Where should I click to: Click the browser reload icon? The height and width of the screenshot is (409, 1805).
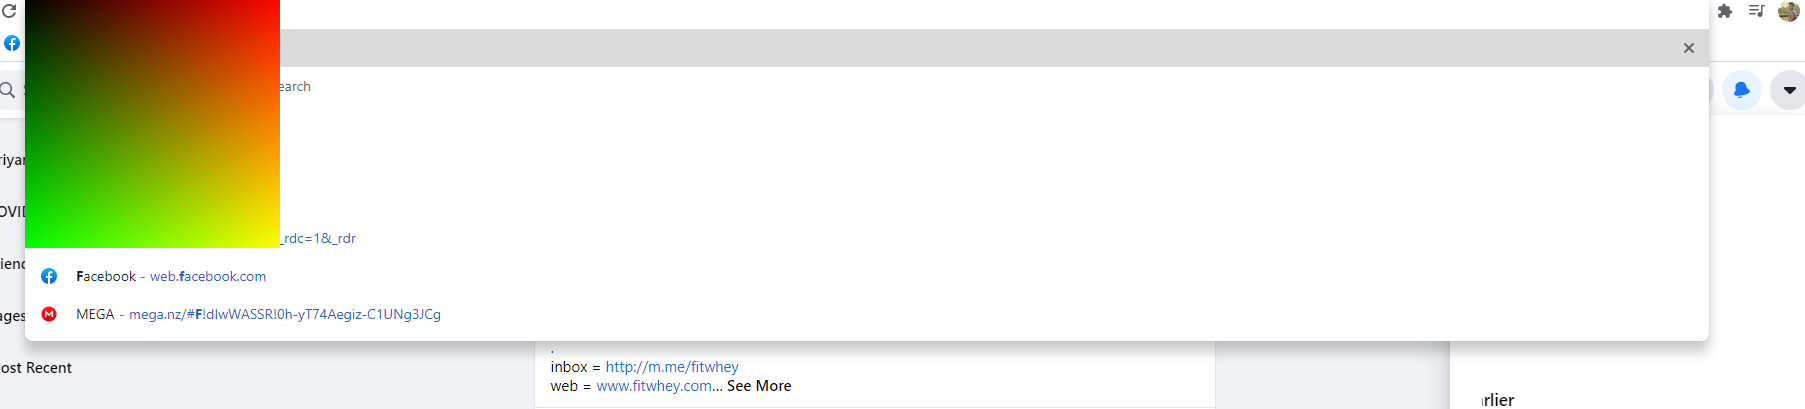tap(9, 11)
